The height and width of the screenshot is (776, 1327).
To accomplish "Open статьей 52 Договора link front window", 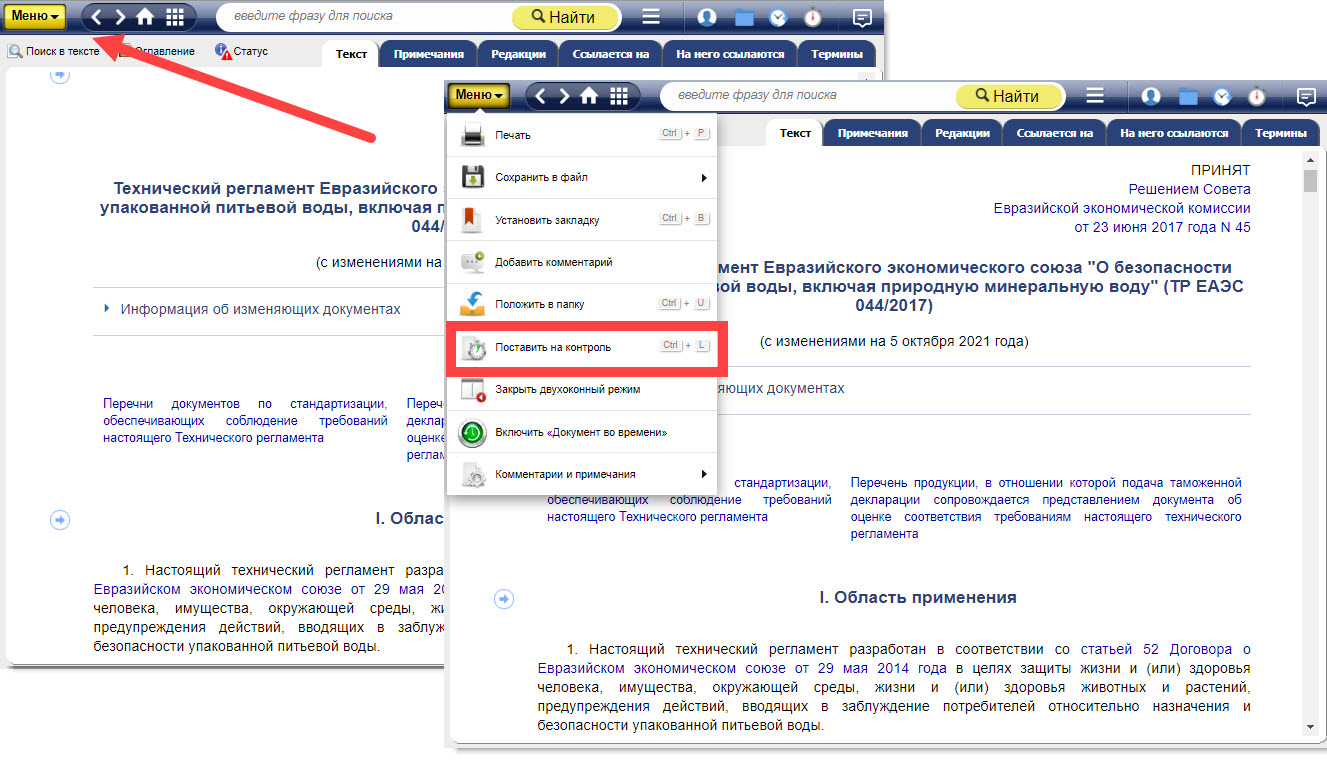I will (x=1166, y=649).
